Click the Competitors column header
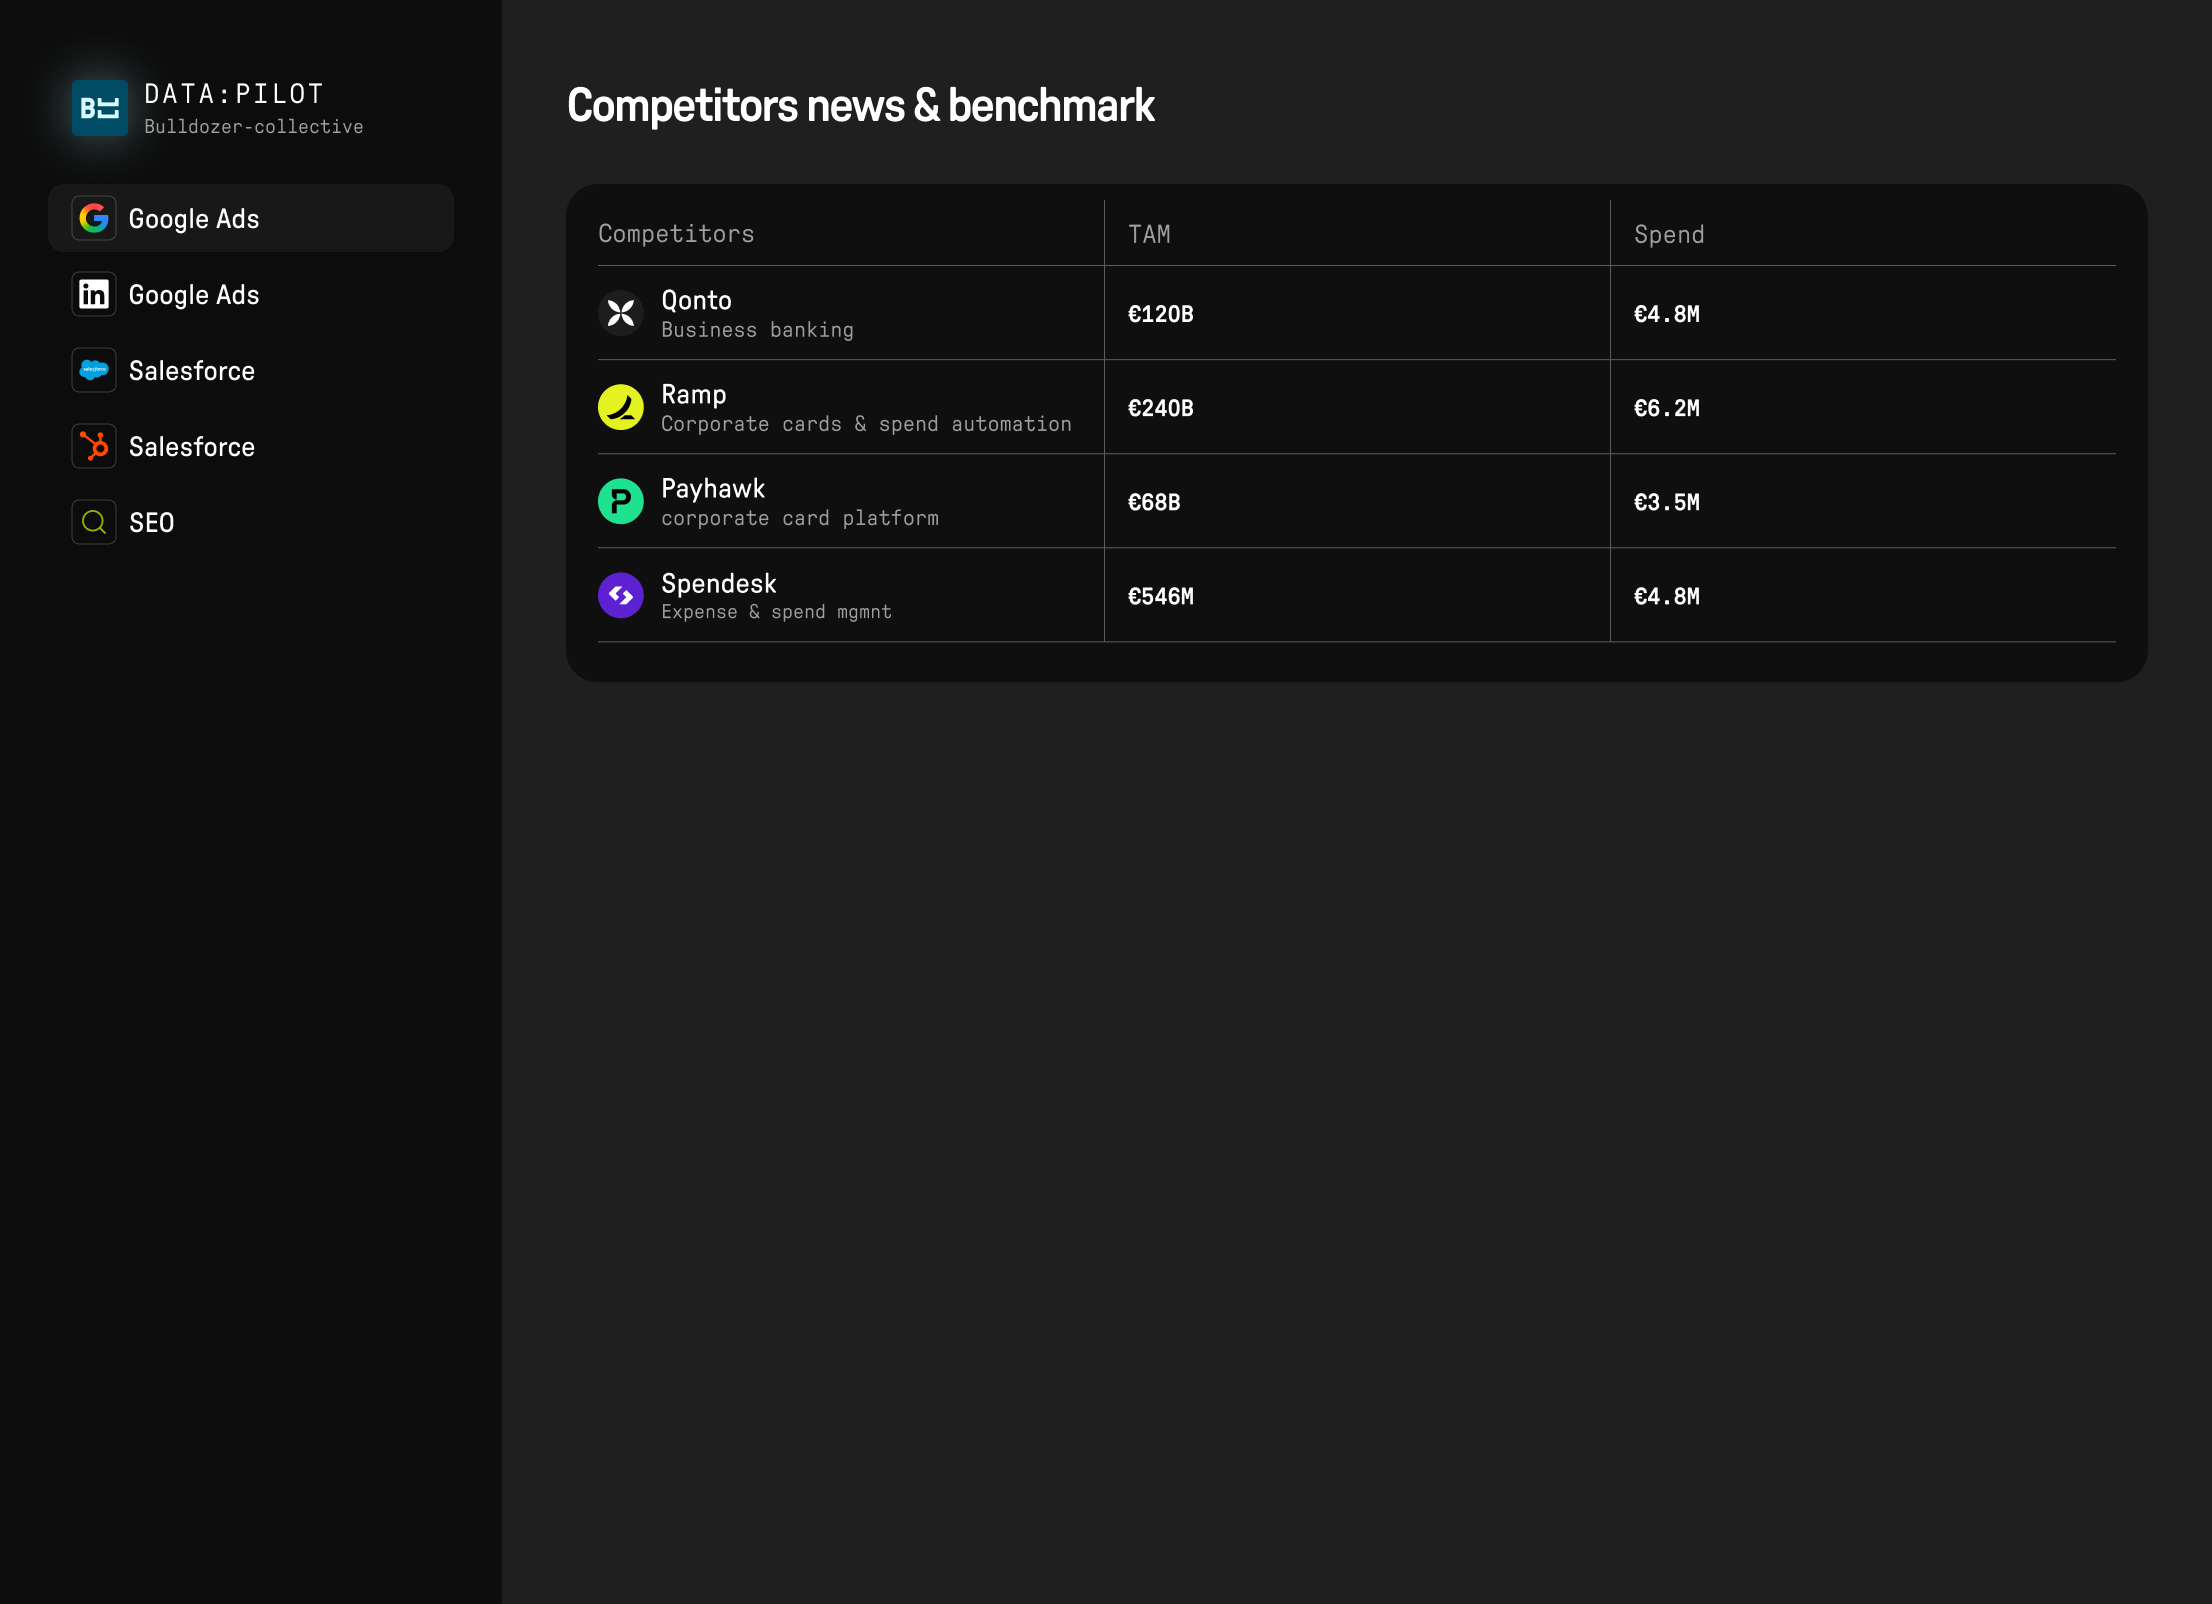The image size is (2212, 1604). coord(676,234)
